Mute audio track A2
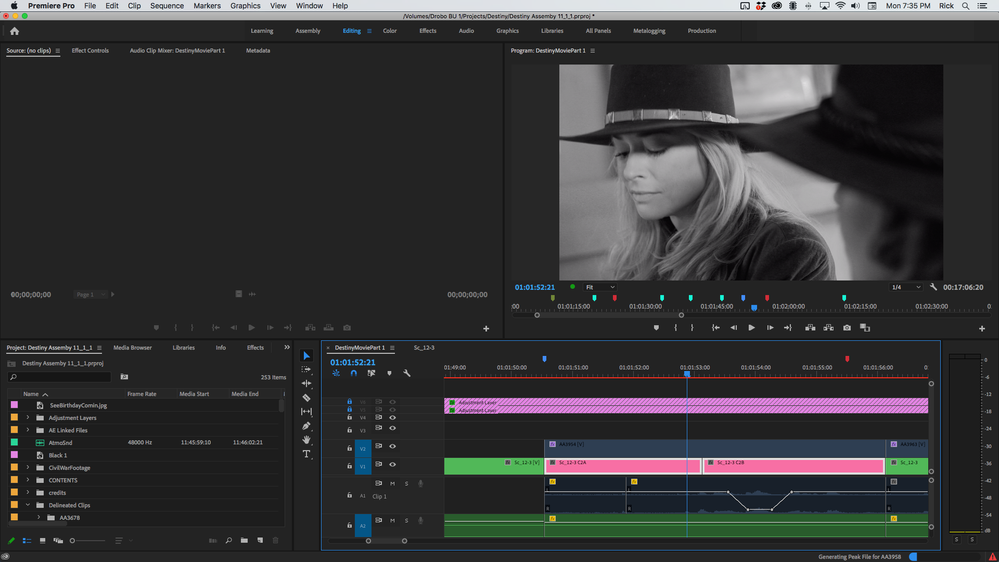 [392, 521]
